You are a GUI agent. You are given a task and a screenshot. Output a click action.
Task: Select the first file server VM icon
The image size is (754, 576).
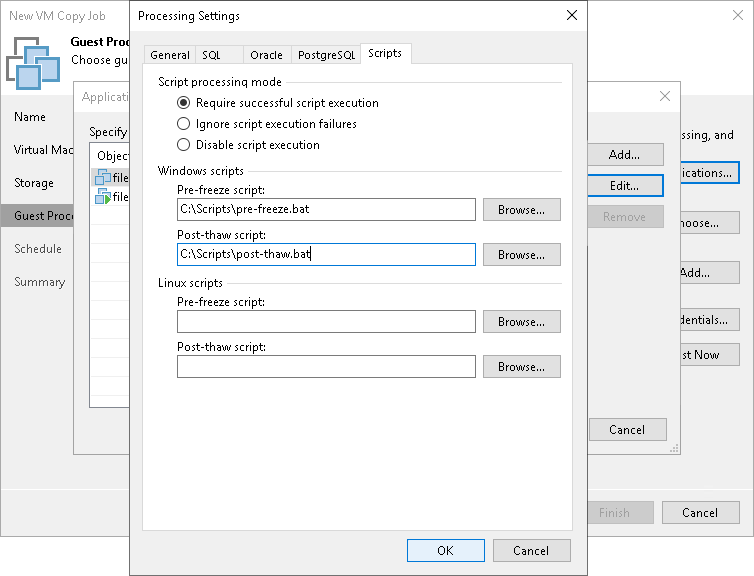(x=102, y=177)
